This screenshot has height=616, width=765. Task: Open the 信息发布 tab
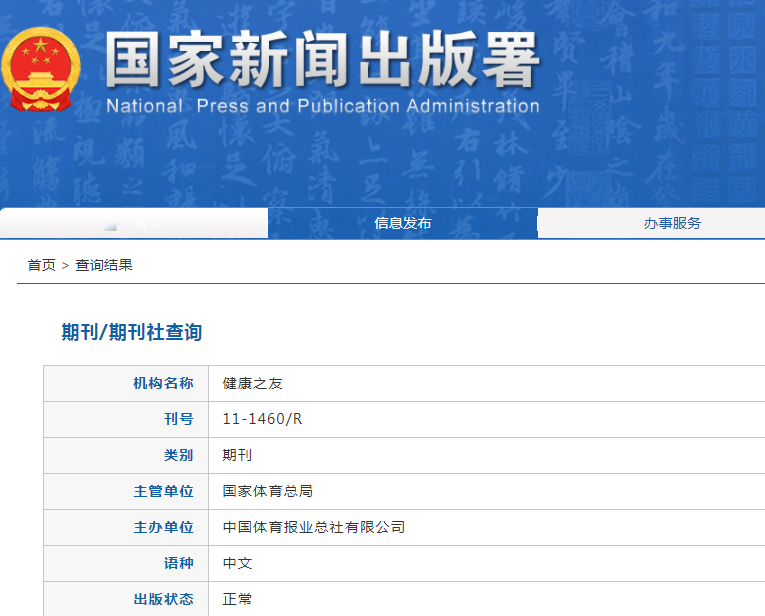pyautogui.click(x=402, y=223)
